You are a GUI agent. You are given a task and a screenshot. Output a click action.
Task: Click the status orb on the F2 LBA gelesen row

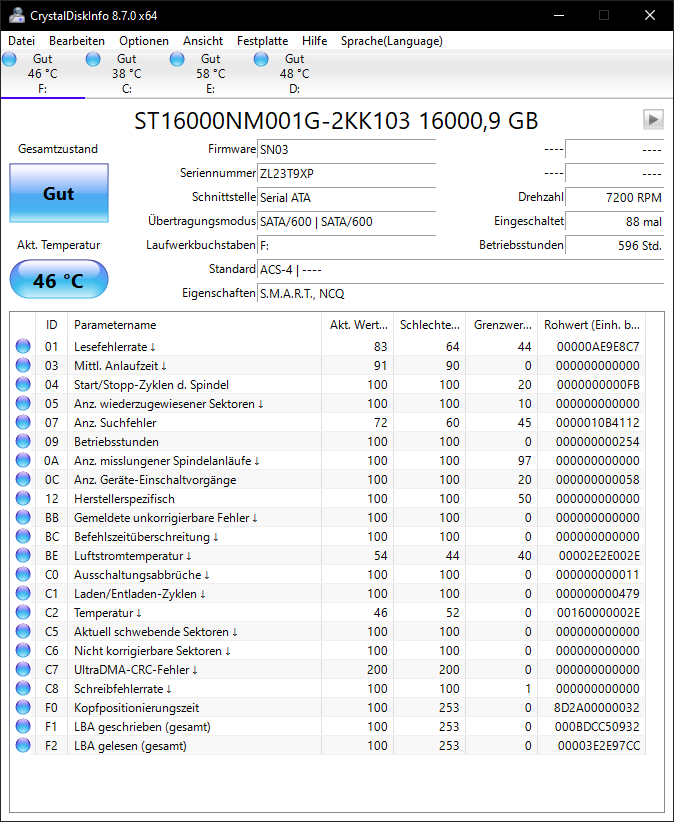point(23,745)
